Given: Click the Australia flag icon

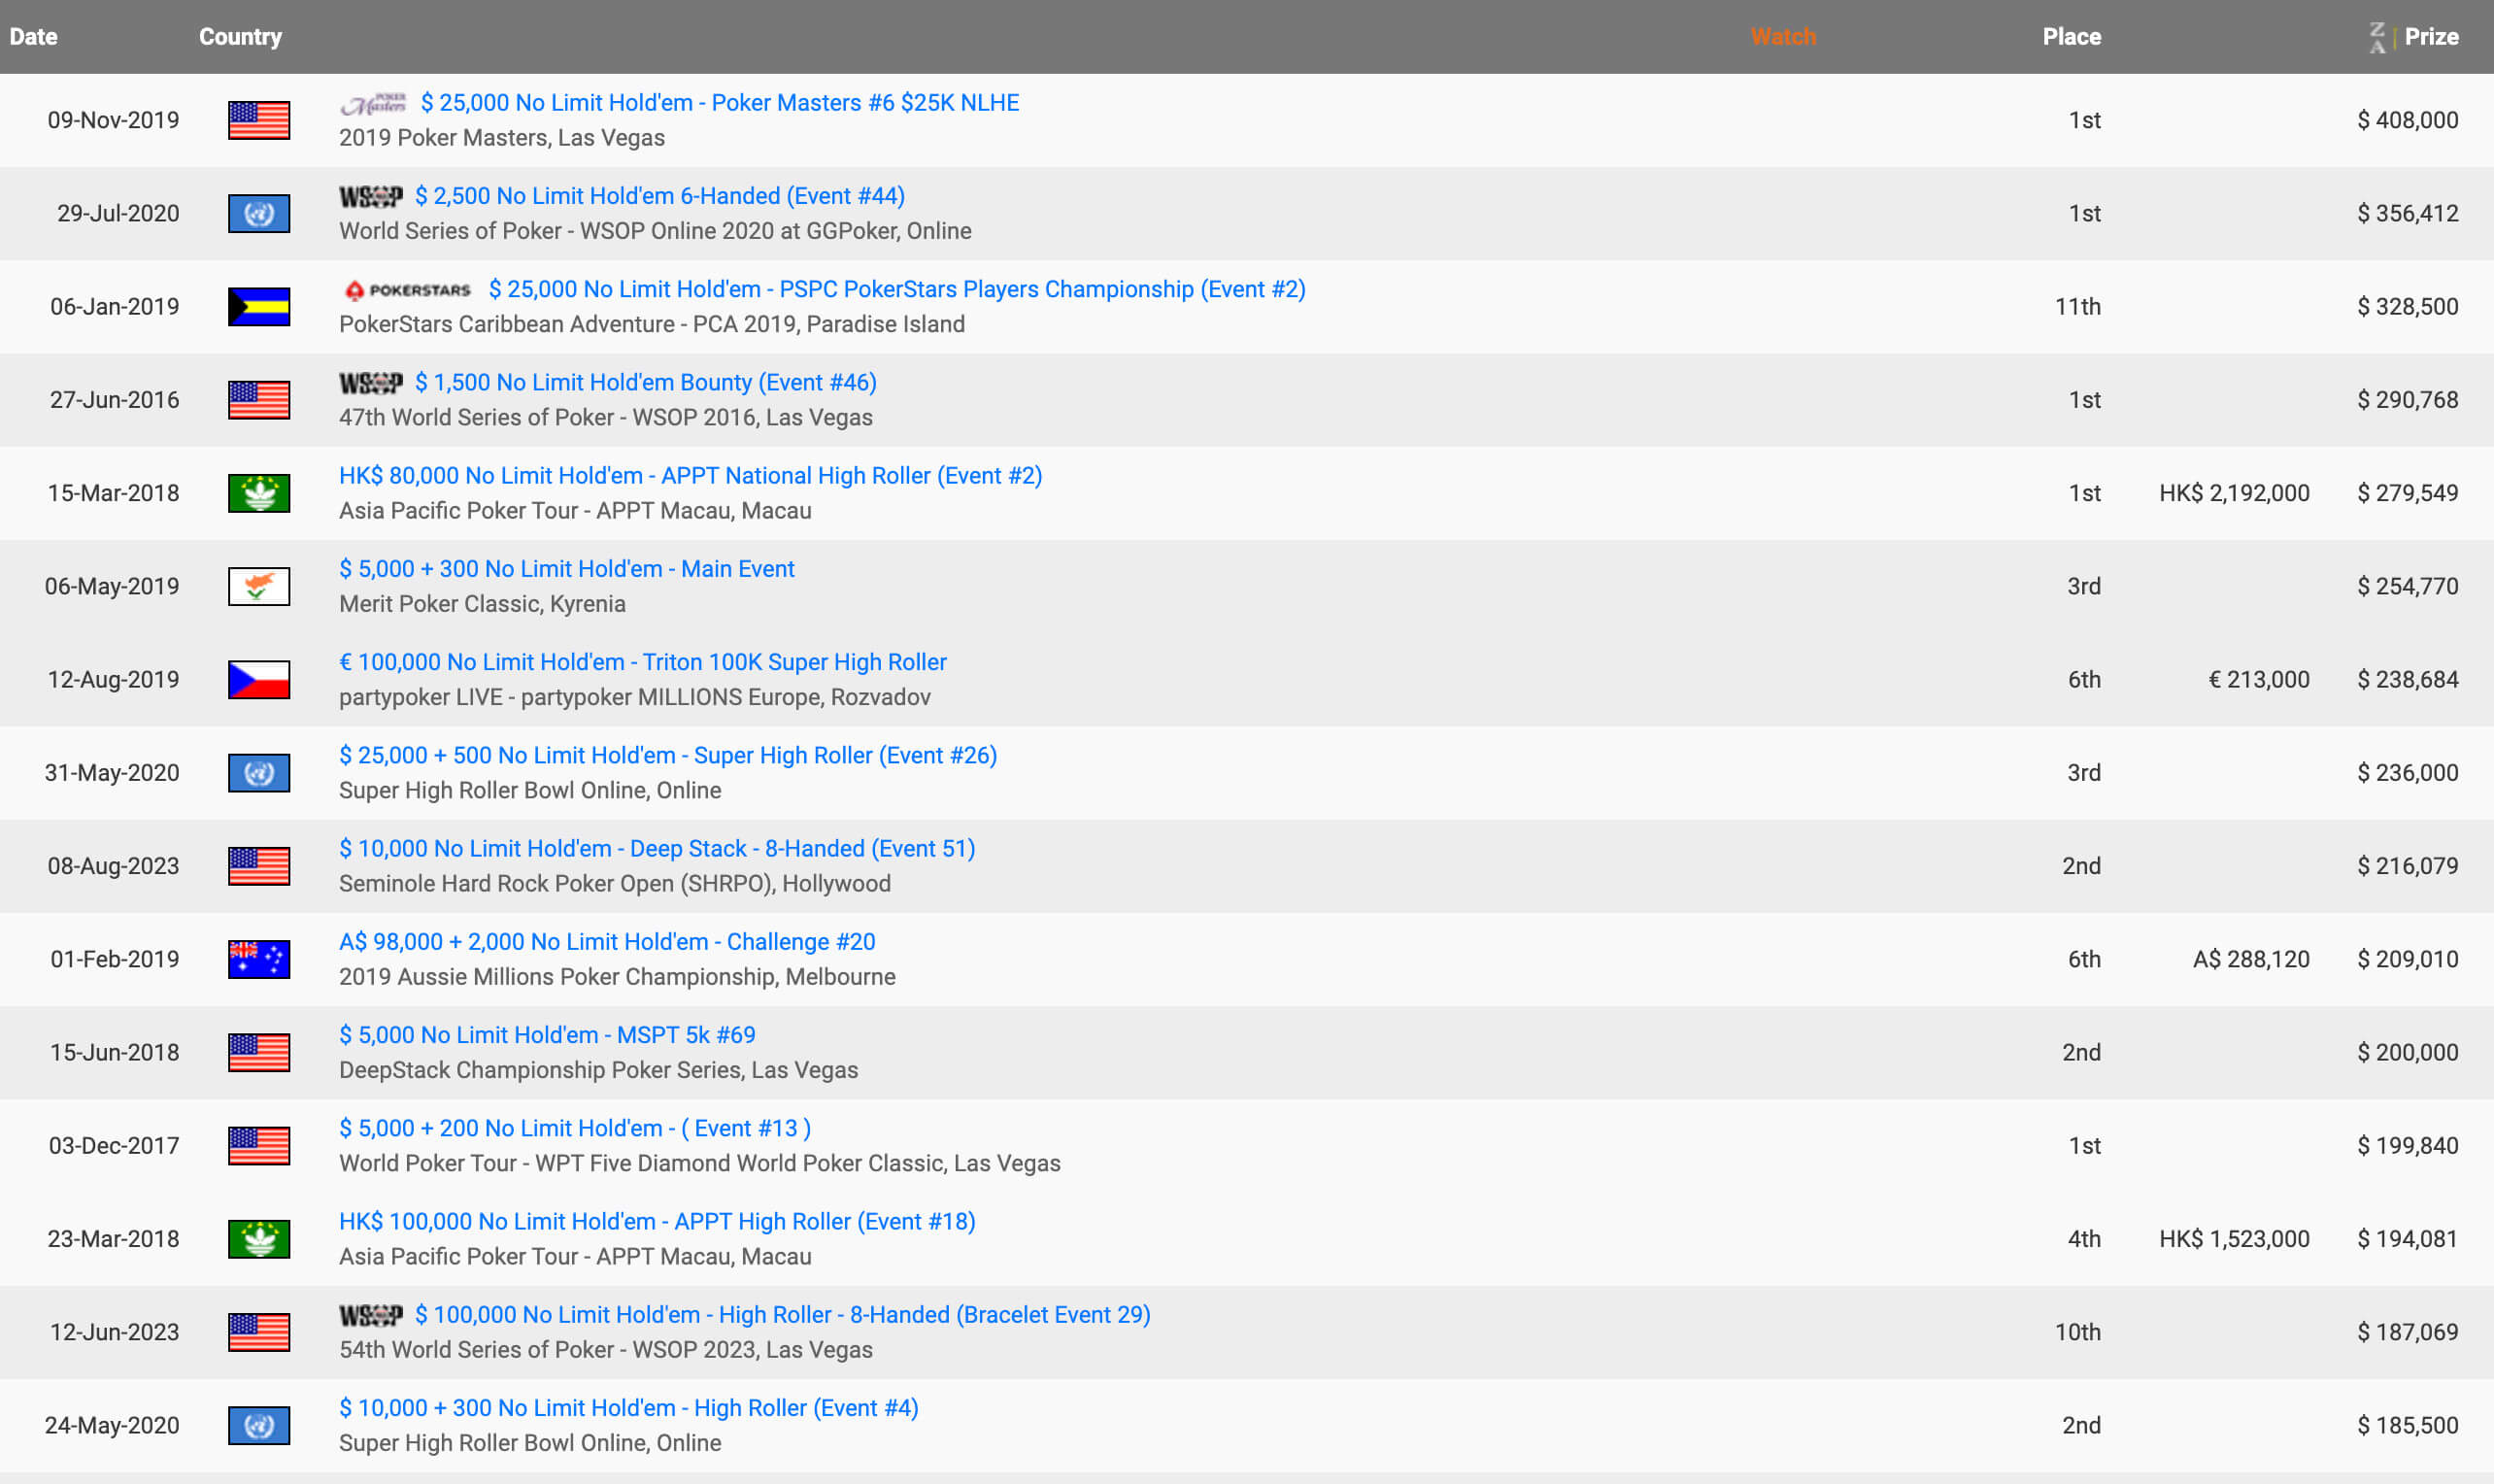Looking at the screenshot, I should pos(259,959).
